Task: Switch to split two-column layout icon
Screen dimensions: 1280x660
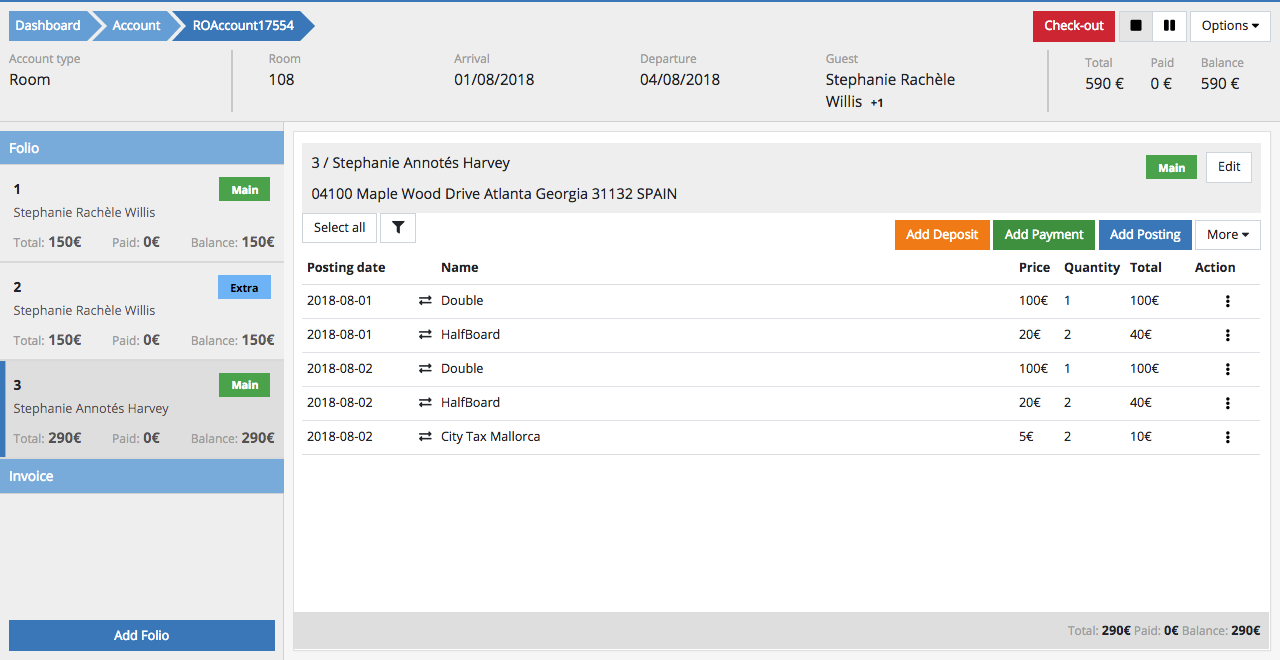Action: click(x=1168, y=26)
